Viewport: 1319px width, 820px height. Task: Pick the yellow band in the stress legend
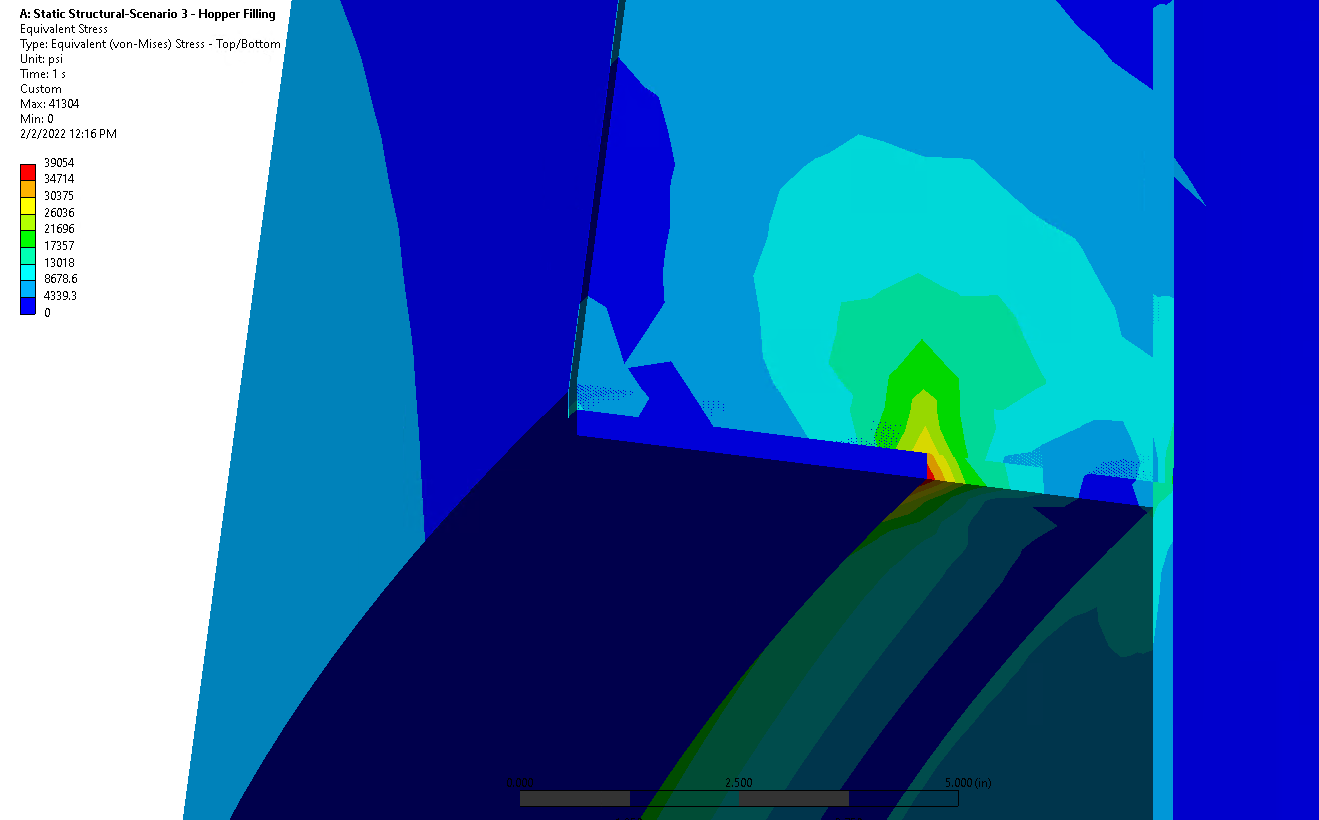point(28,204)
